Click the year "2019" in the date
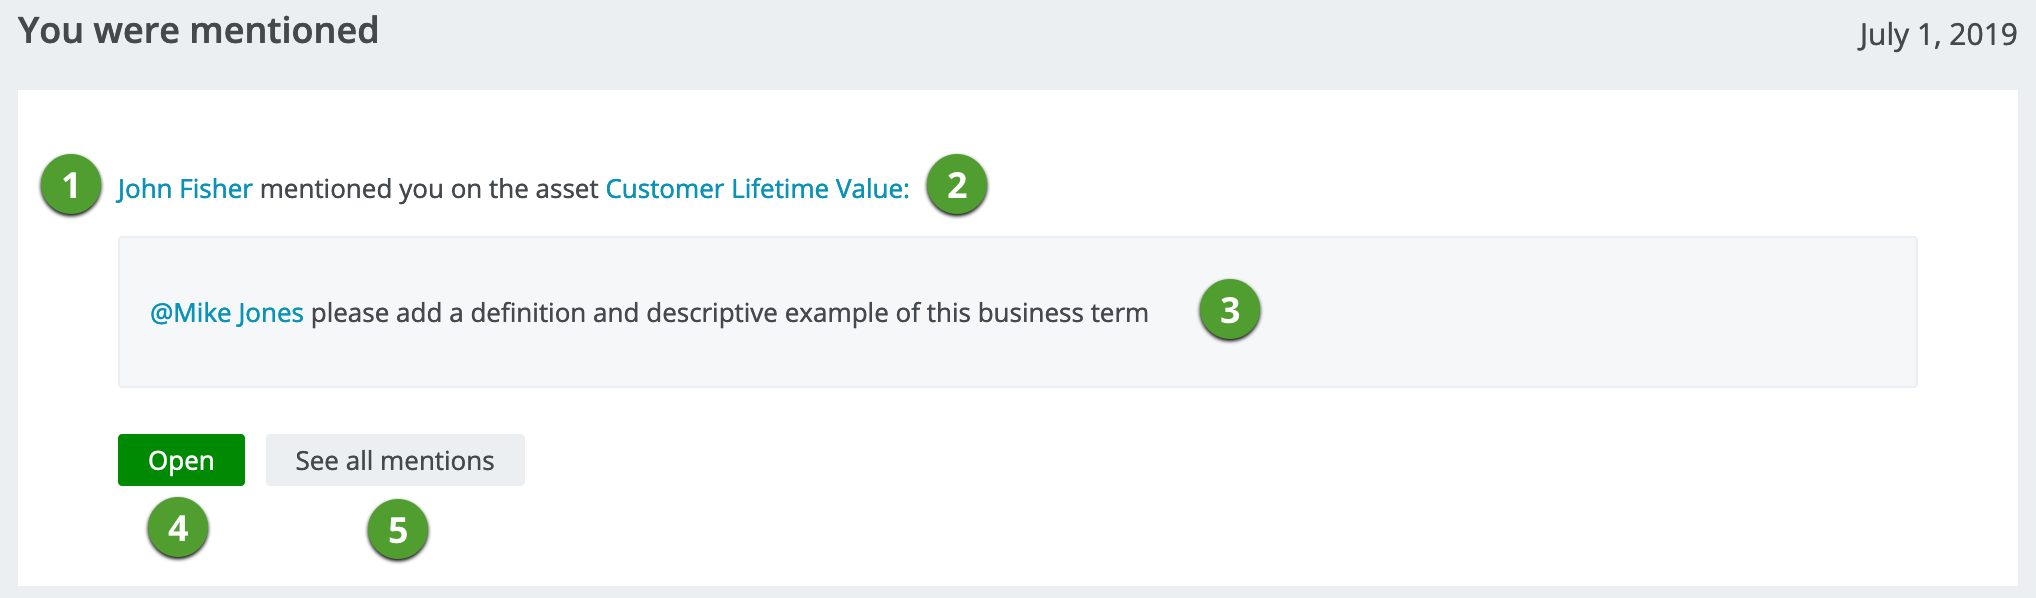2036x598 pixels. coord(1983,35)
